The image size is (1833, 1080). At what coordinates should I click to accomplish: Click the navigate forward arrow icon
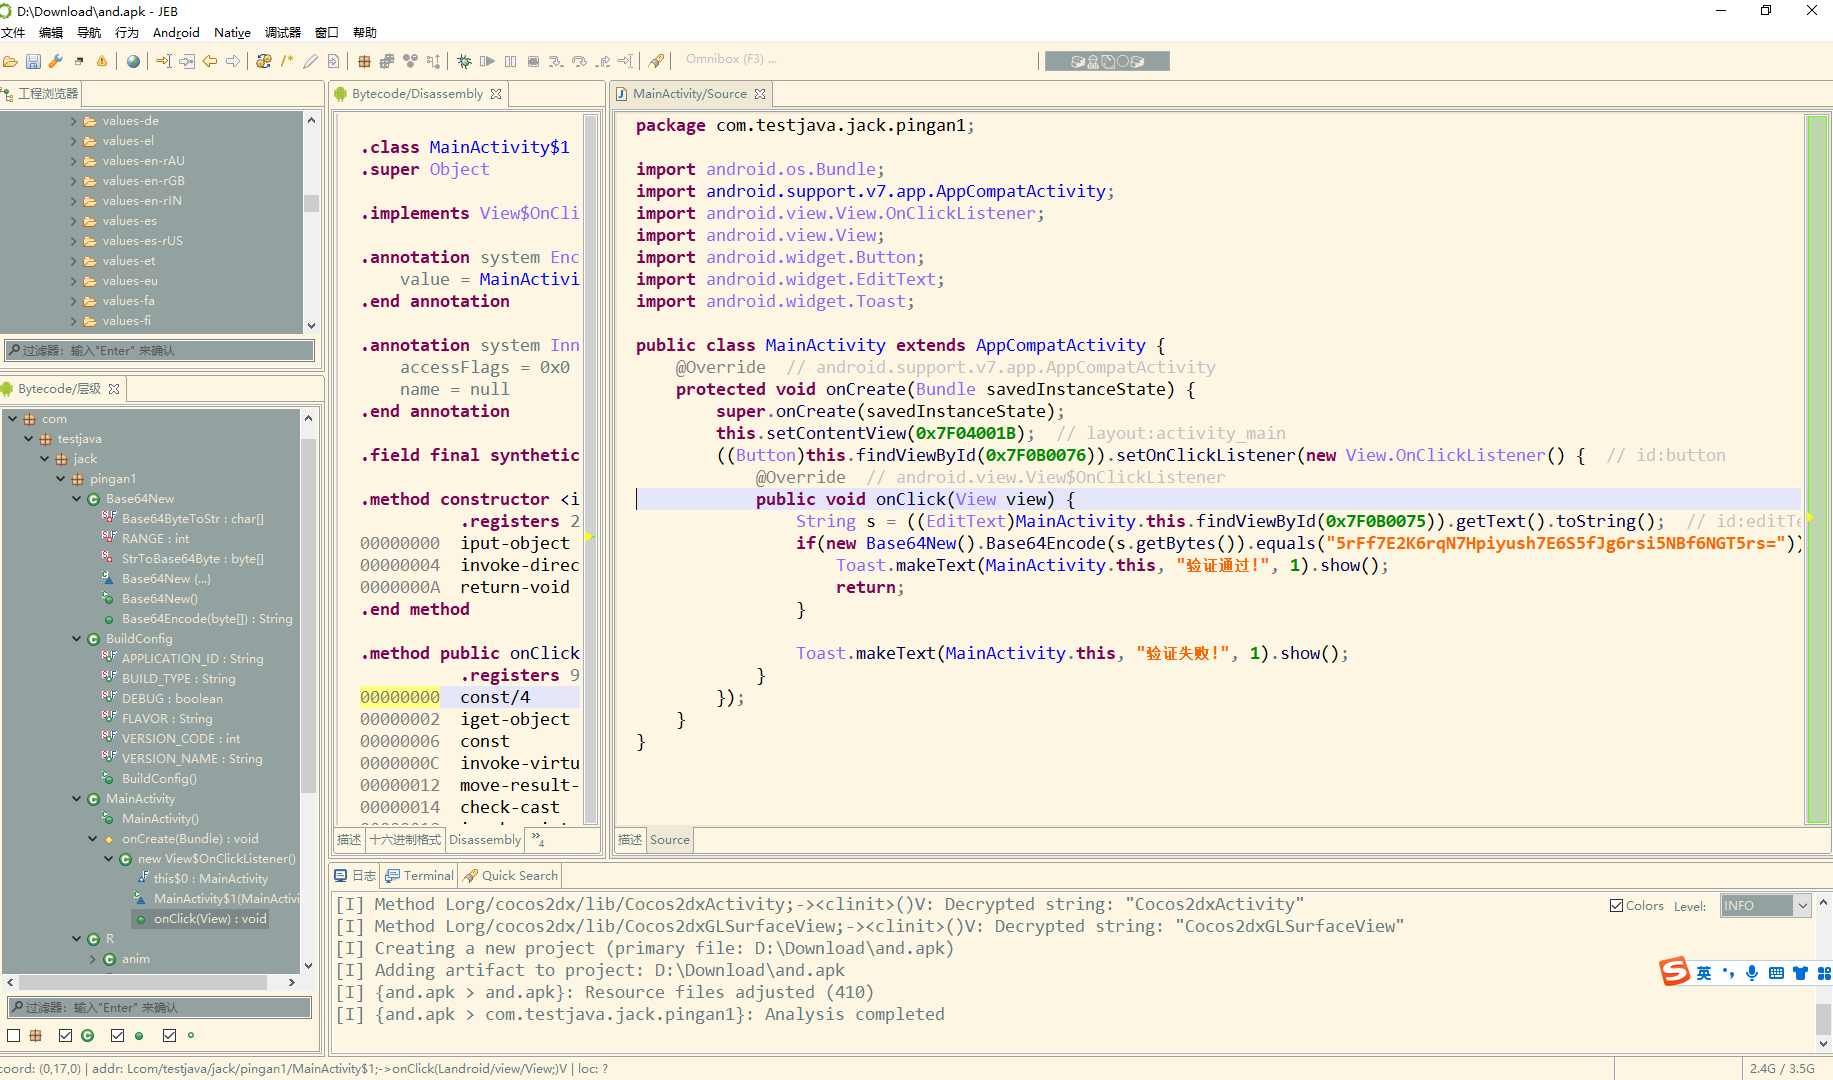pyautogui.click(x=233, y=61)
